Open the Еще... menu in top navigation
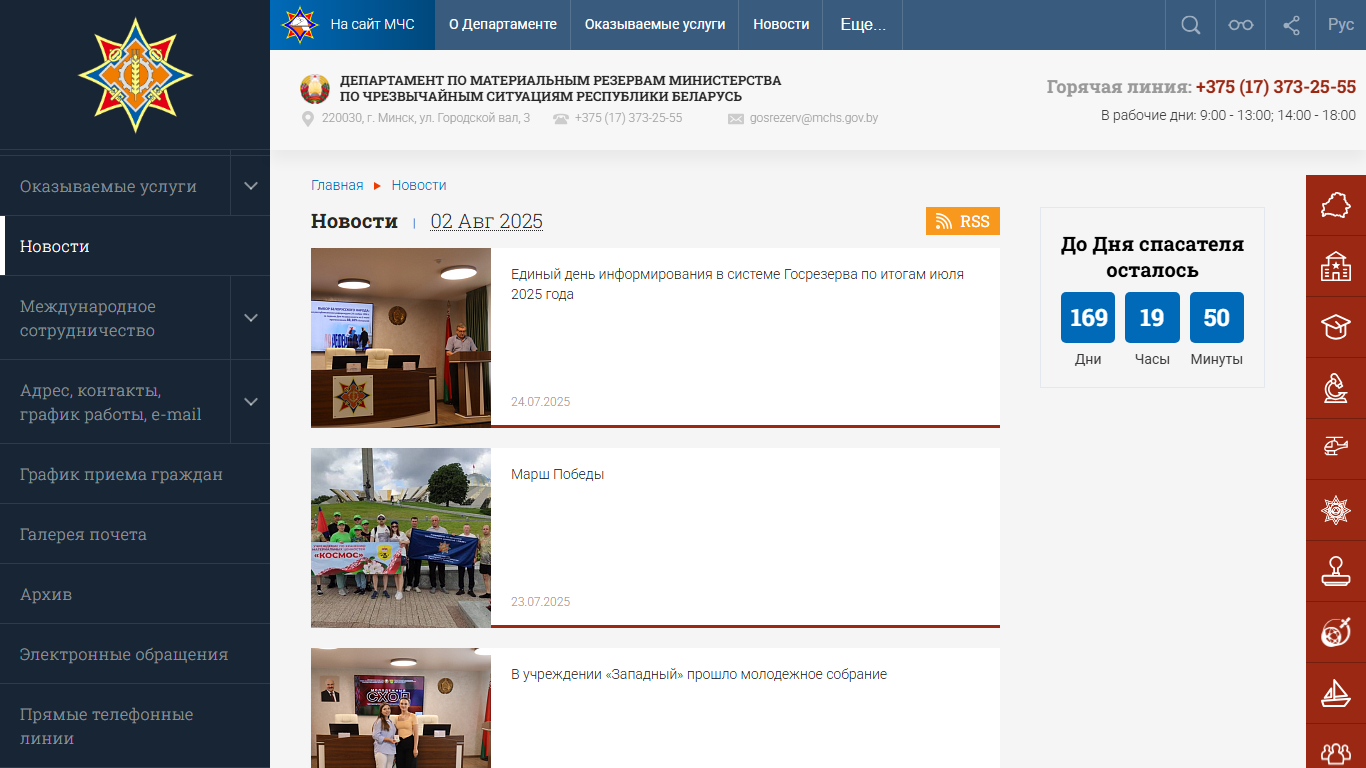The image size is (1366, 768). click(863, 25)
